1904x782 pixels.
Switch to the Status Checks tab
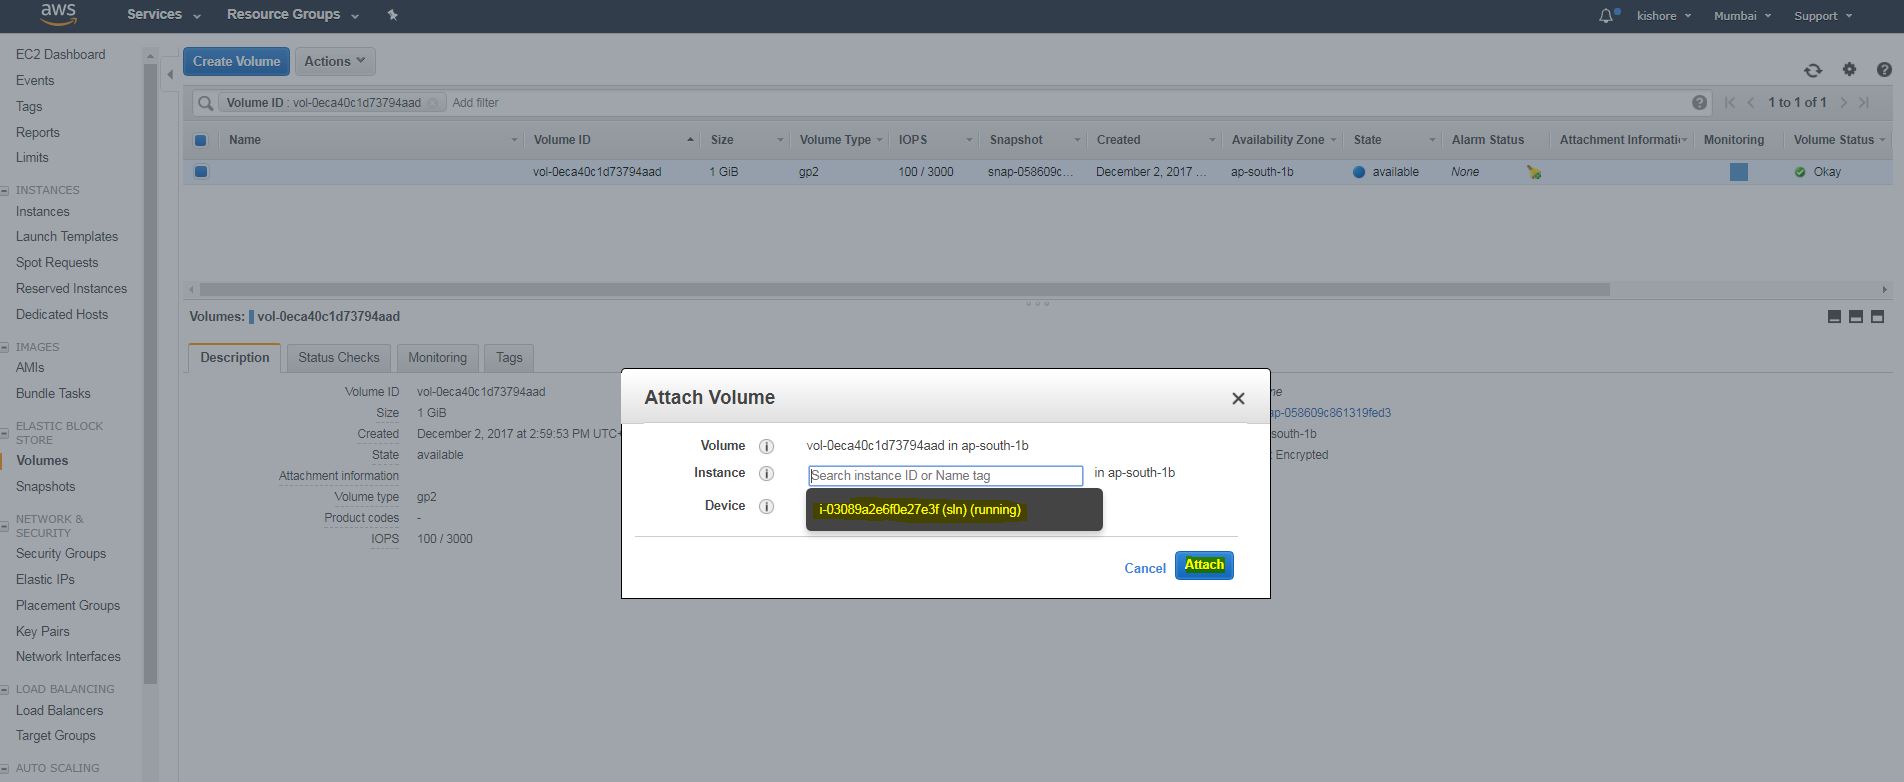(x=338, y=358)
